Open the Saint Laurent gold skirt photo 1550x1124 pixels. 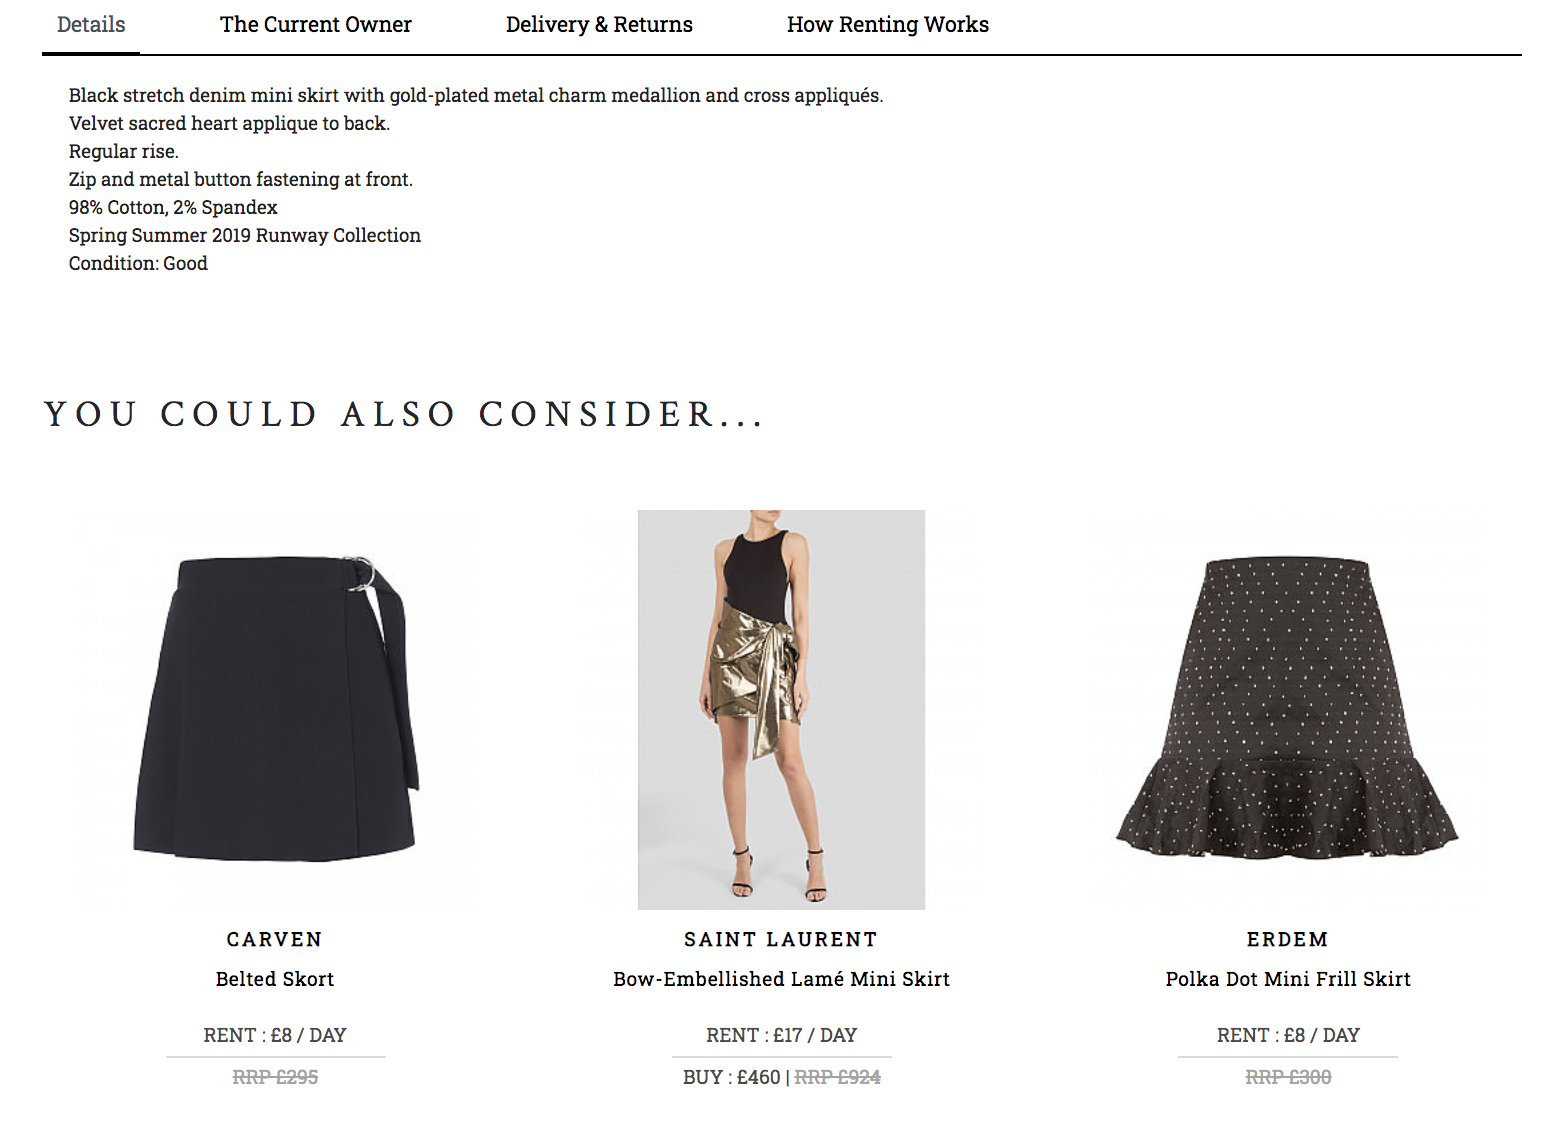tap(781, 709)
